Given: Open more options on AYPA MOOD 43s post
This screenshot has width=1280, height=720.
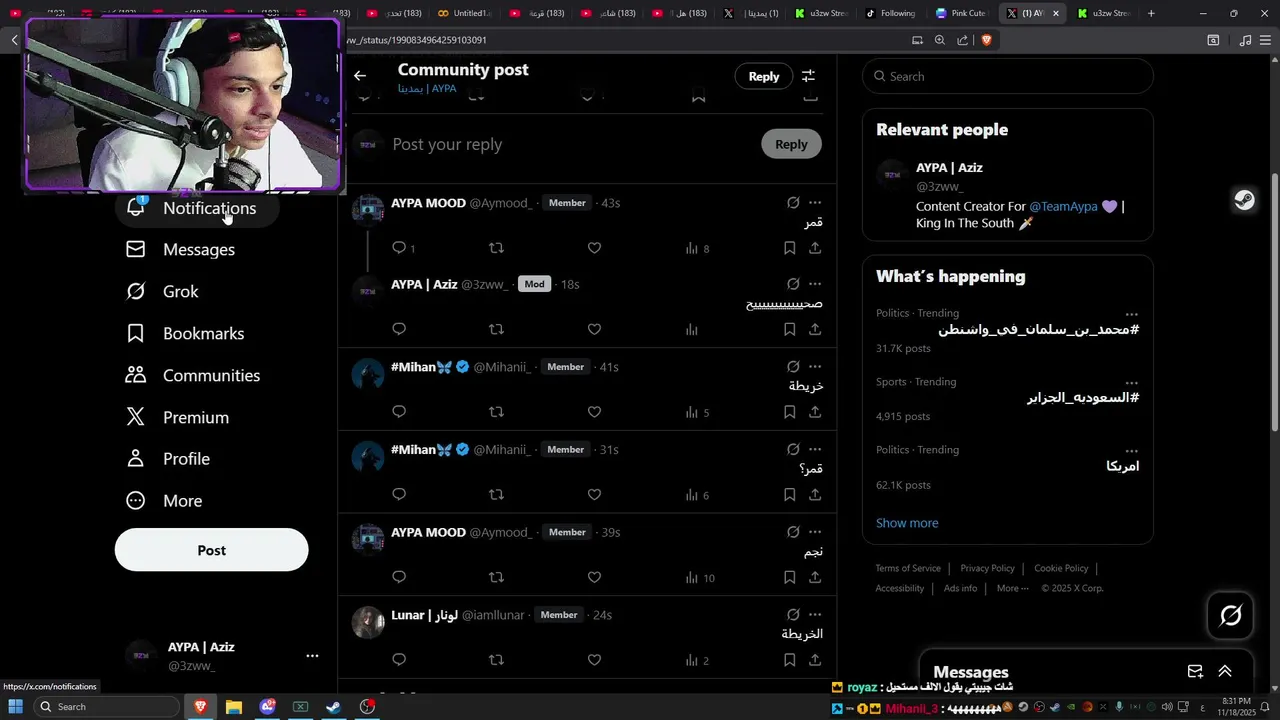Looking at the screenshot, I should (815, 203).
